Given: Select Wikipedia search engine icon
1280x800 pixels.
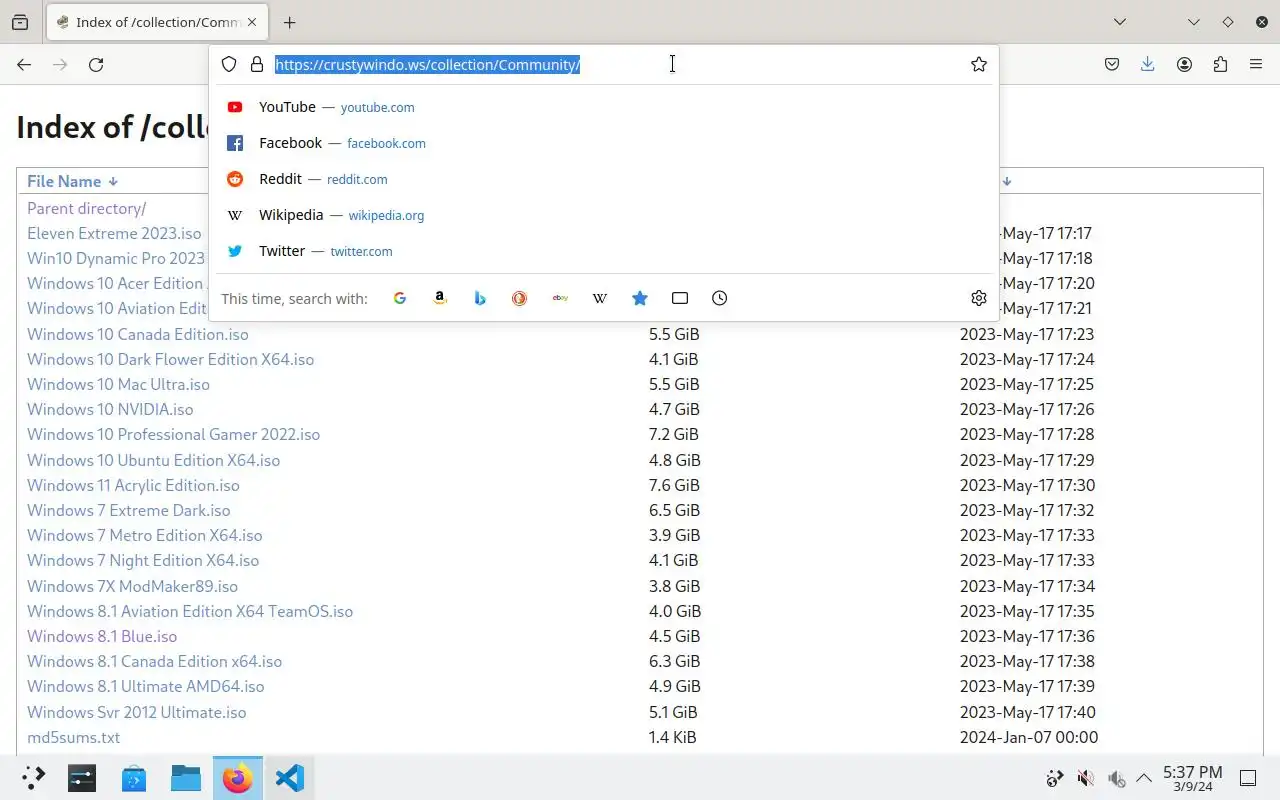Looking at the screenshot, I should pos(600,298).
